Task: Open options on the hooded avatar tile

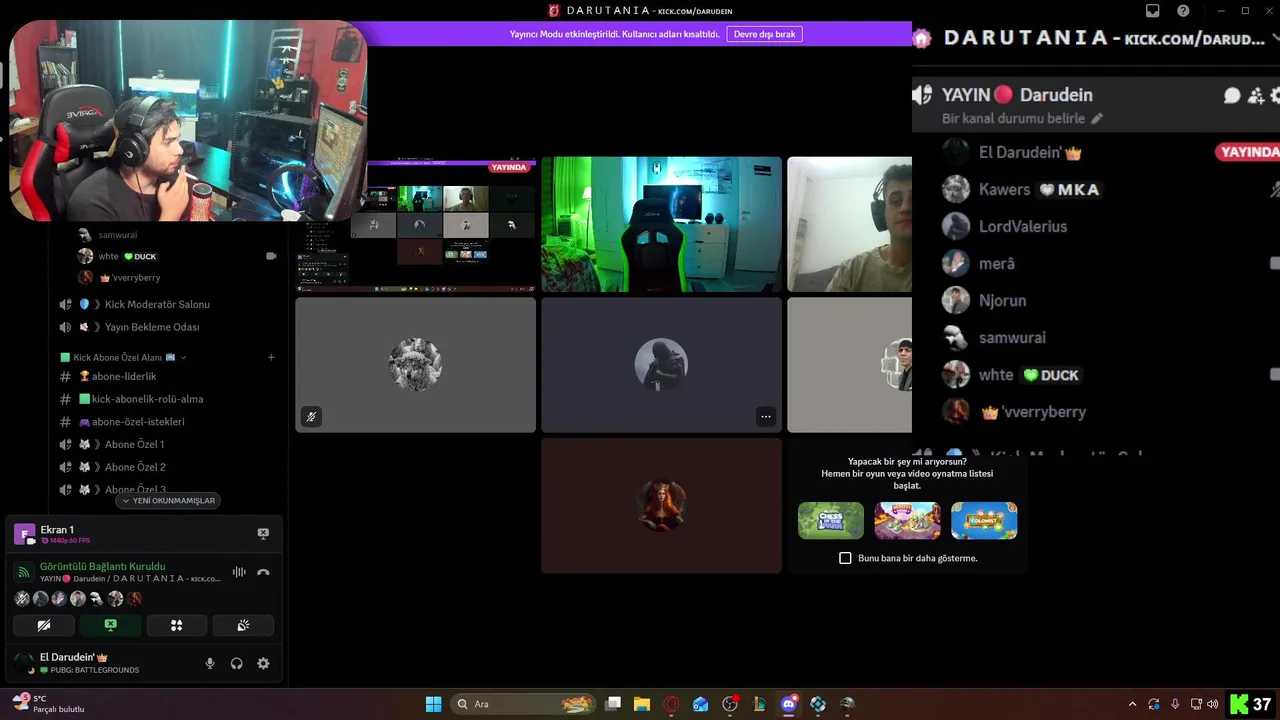Action: click(766, 417)
